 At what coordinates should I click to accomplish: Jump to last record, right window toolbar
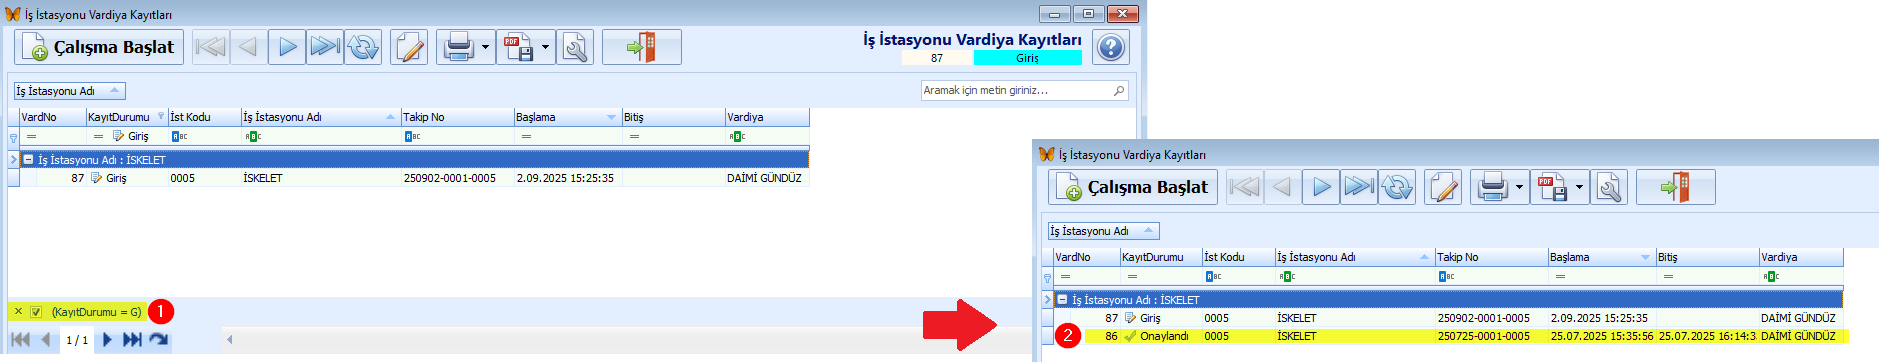[1359, 187]
